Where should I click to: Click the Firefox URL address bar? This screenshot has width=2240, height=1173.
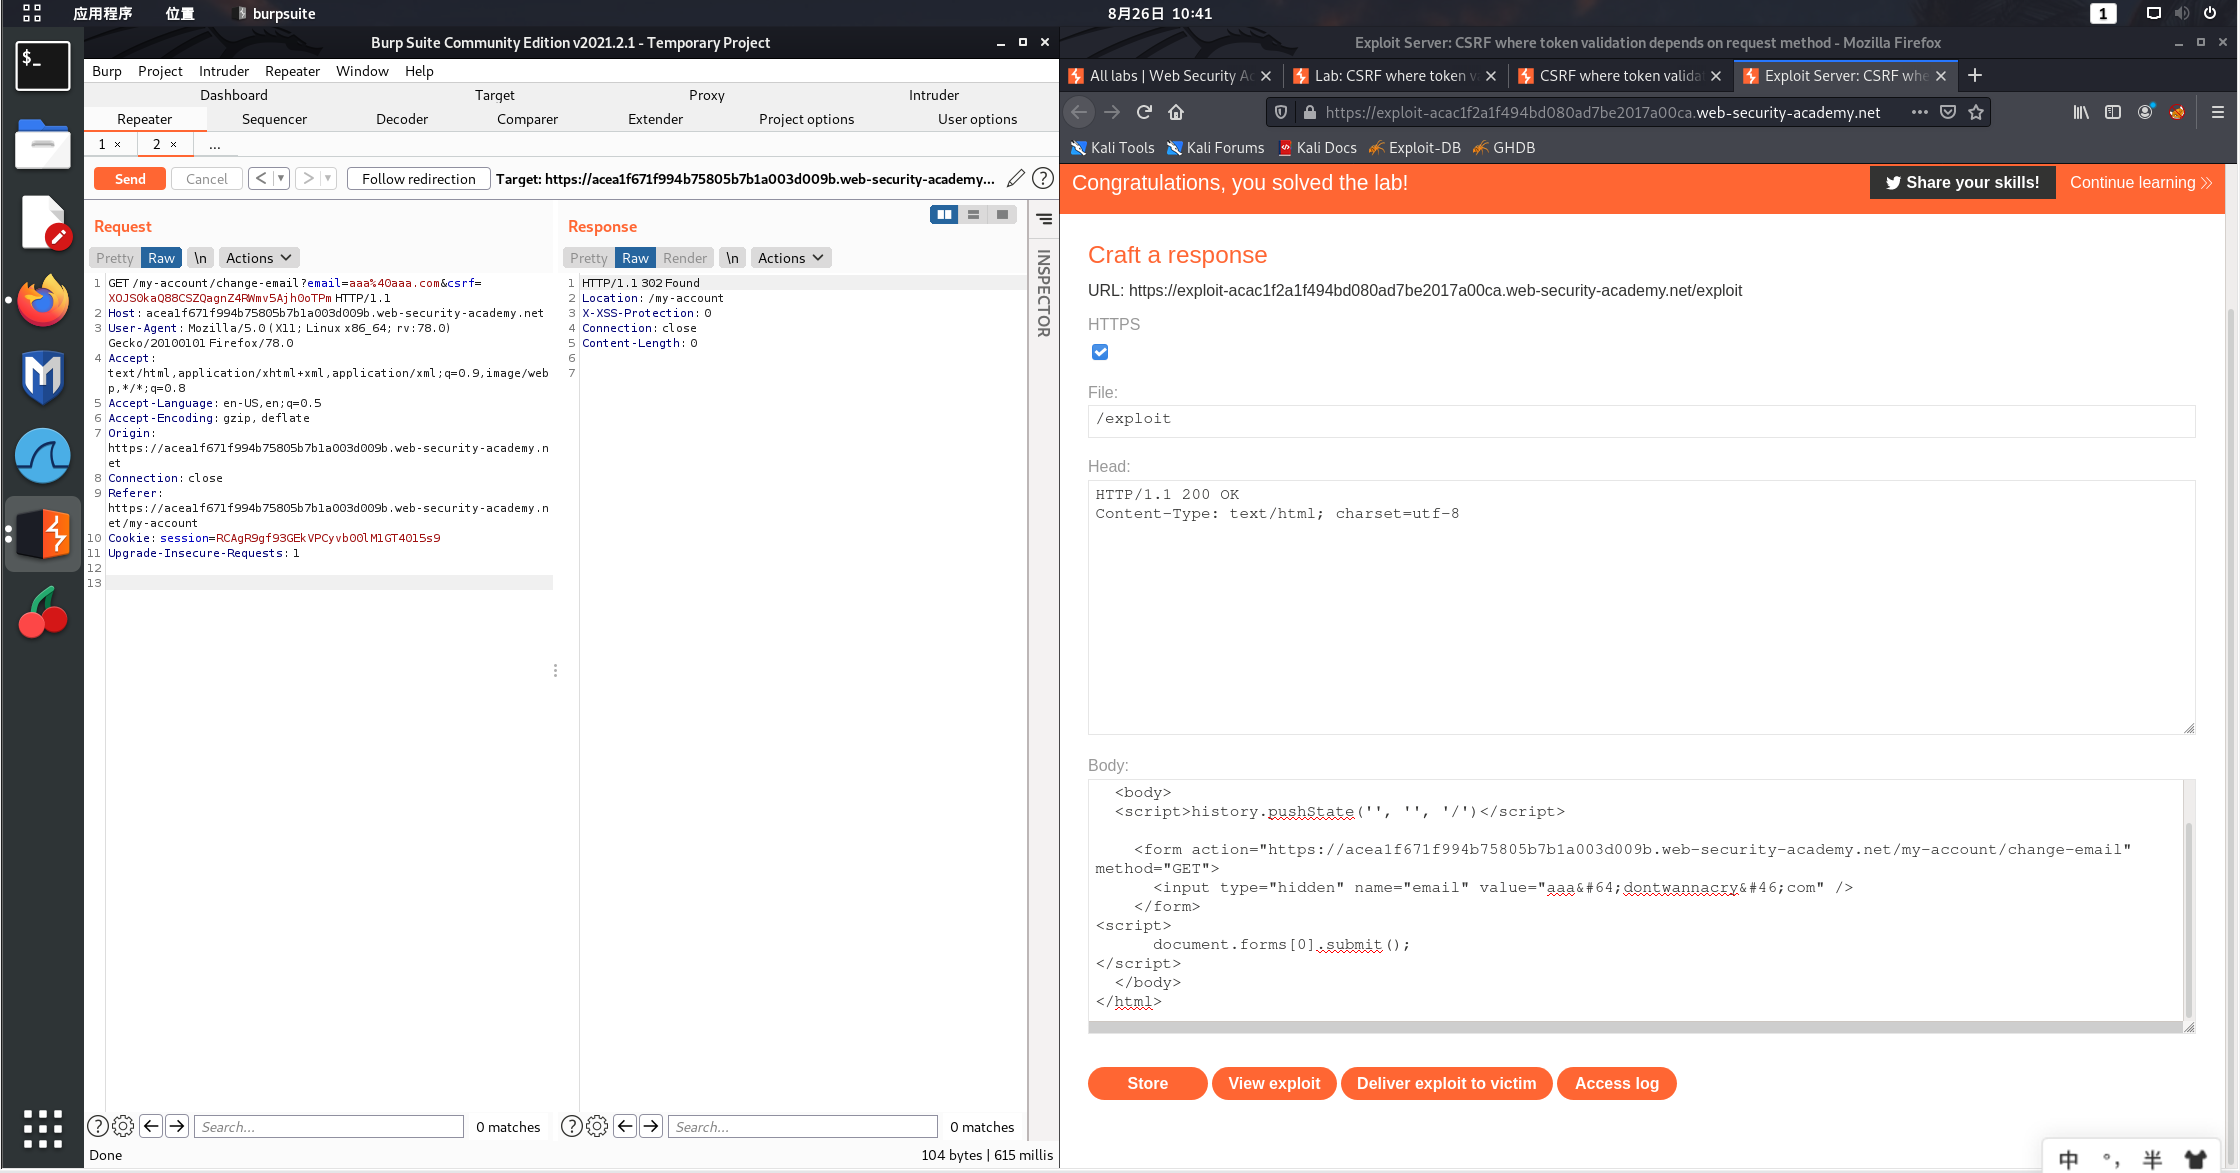pos(1603,112)
